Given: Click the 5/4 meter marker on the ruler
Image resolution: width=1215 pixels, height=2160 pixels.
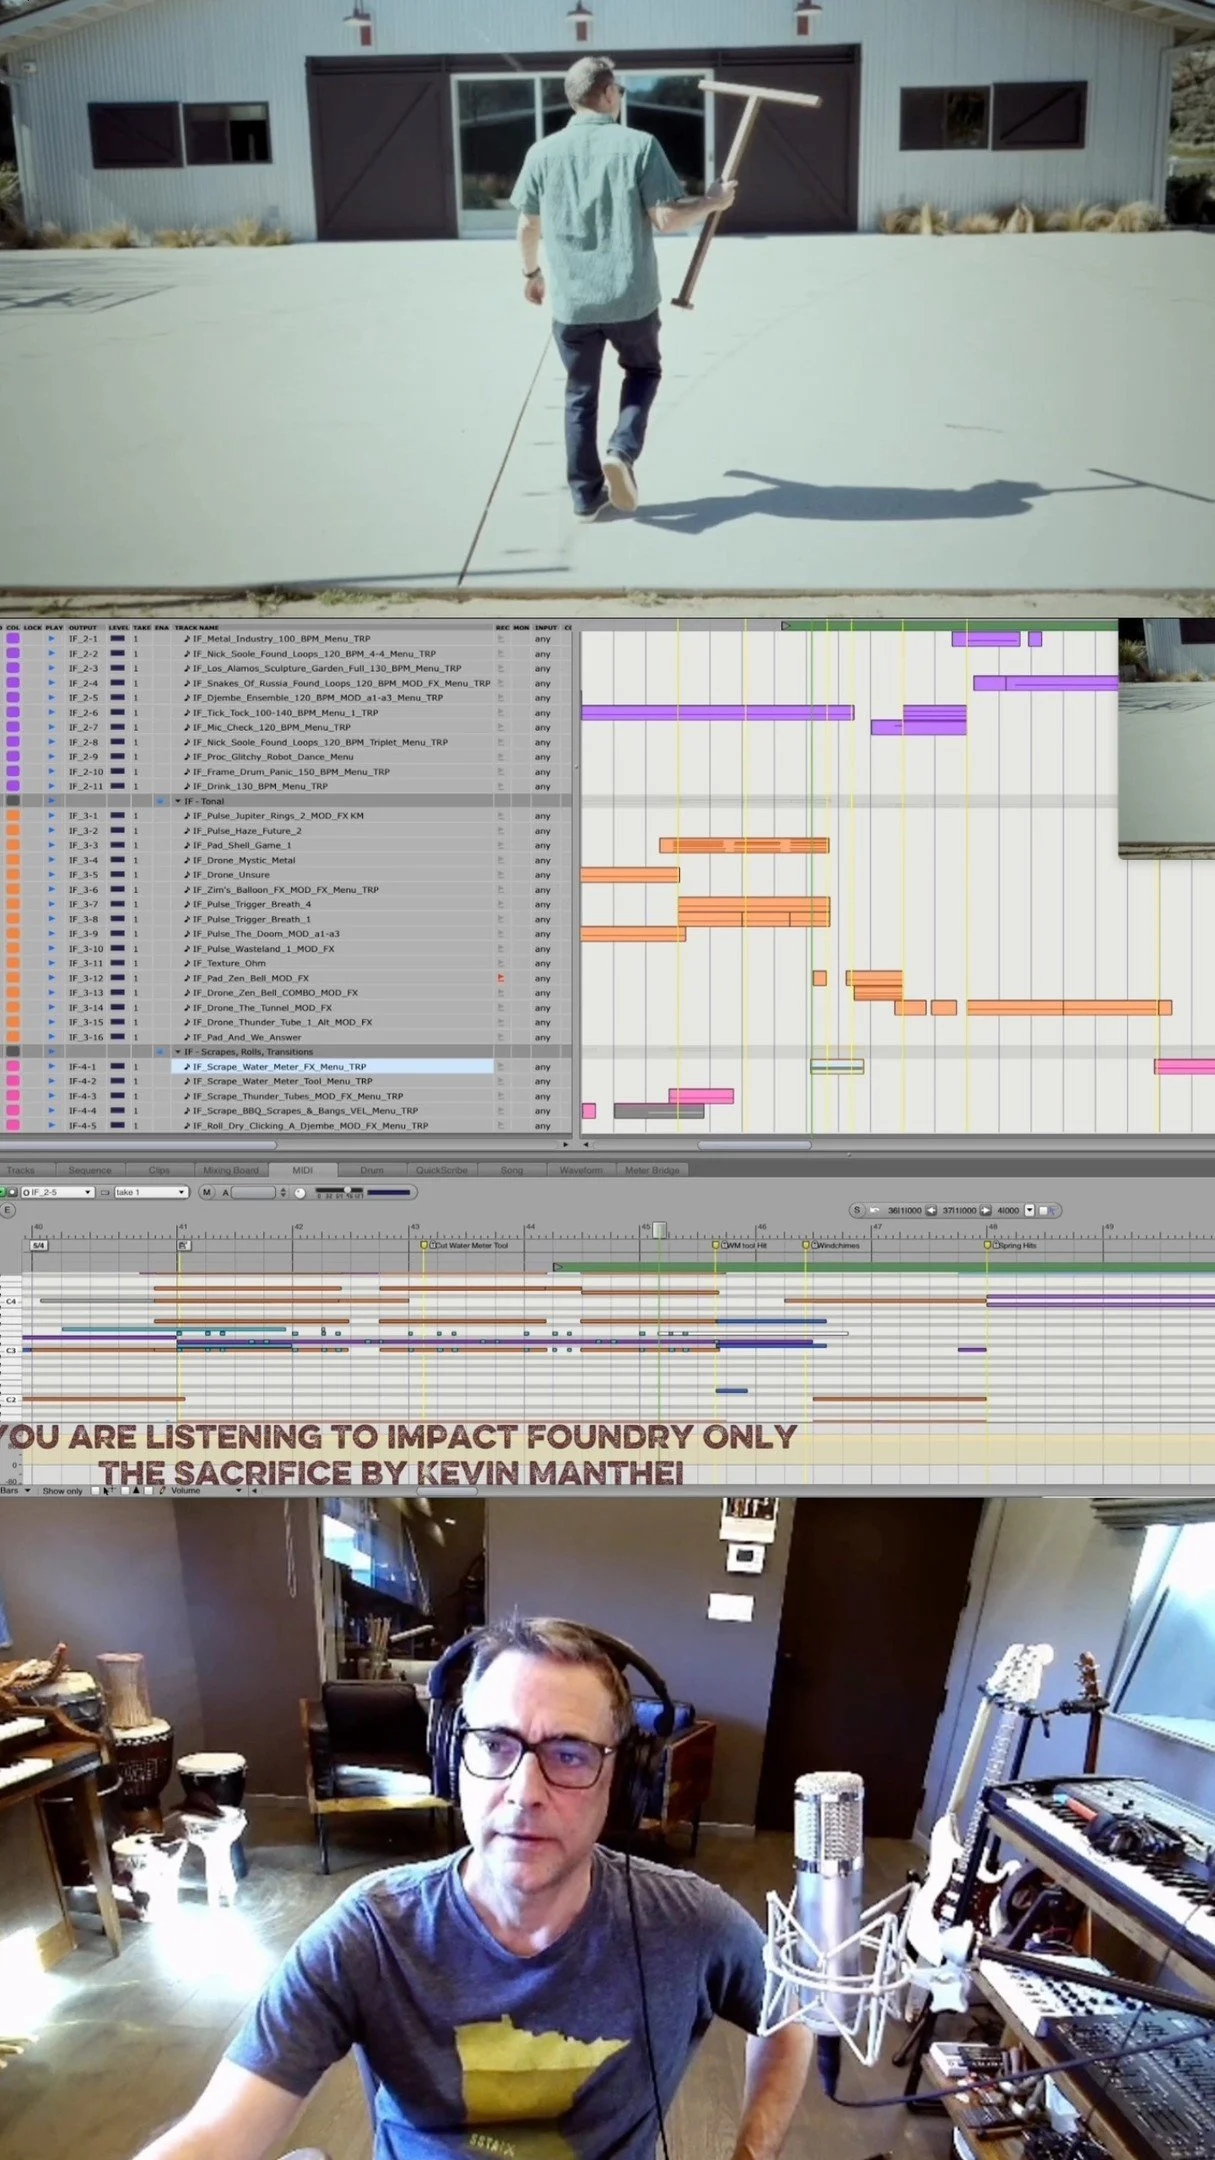Looking at the screenshot, I should click(x=39, y=1245).
